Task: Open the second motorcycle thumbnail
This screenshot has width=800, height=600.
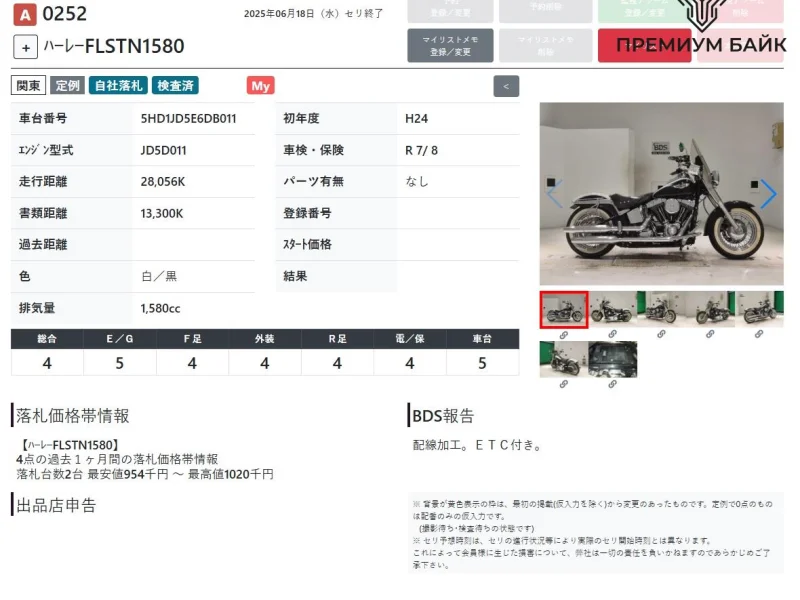Action: tap(613, 310)
